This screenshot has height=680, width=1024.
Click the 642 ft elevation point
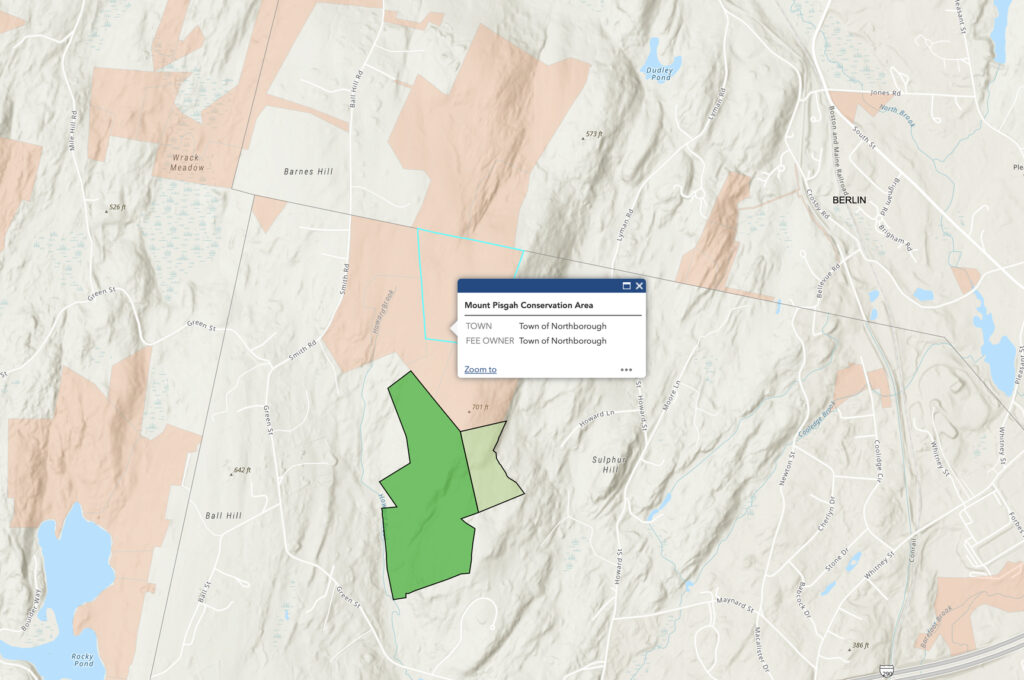pos(240,471)
